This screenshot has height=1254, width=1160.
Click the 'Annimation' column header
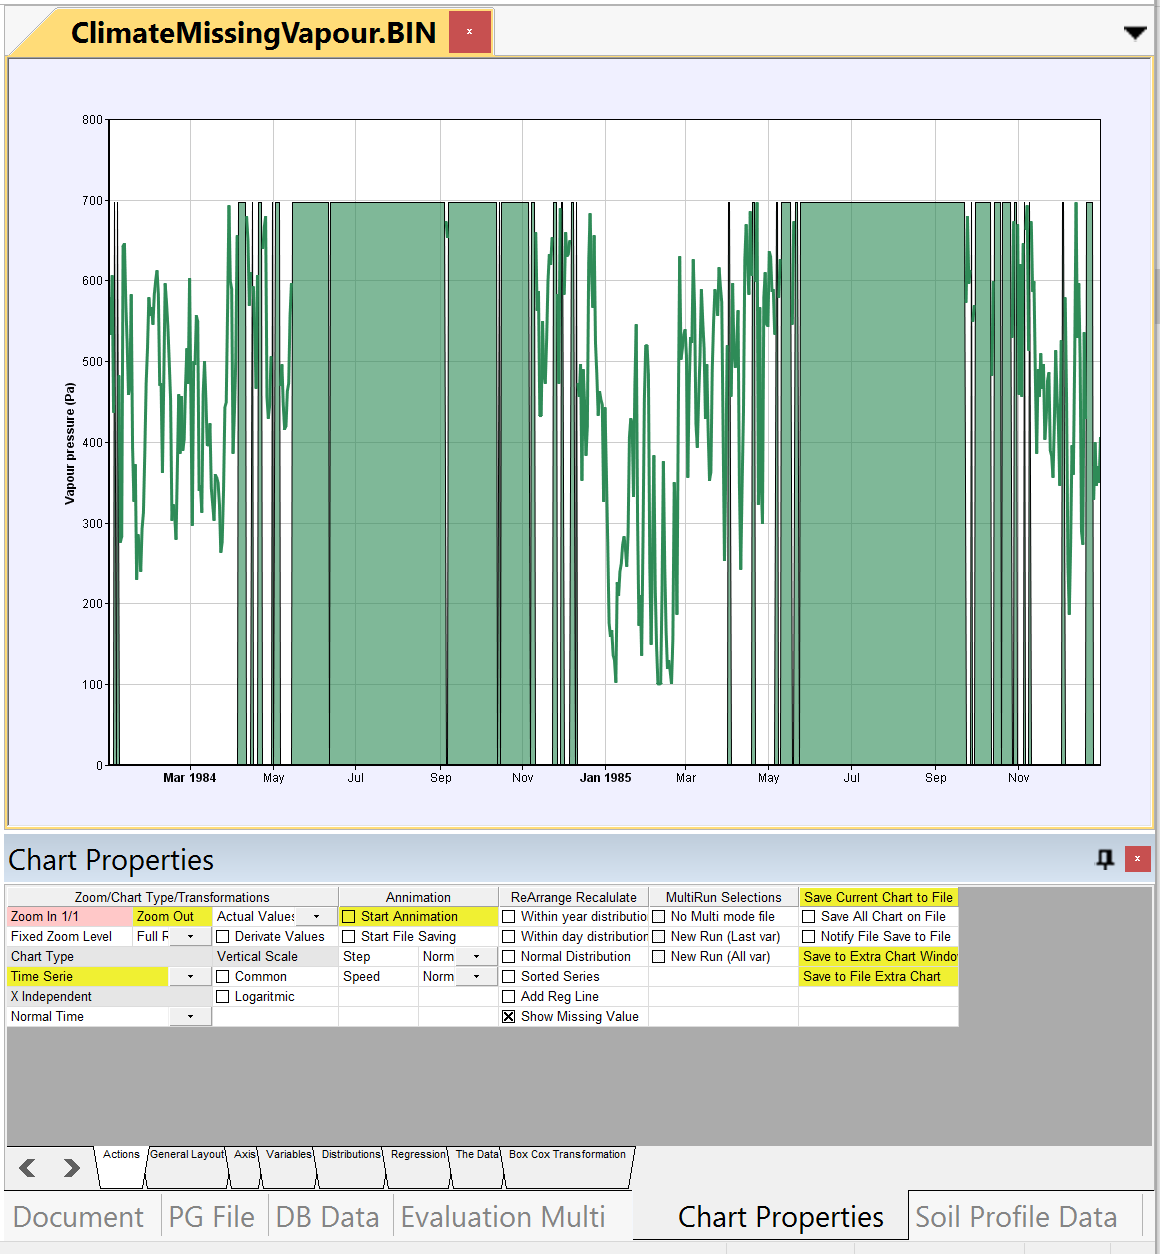coord(418,898)
